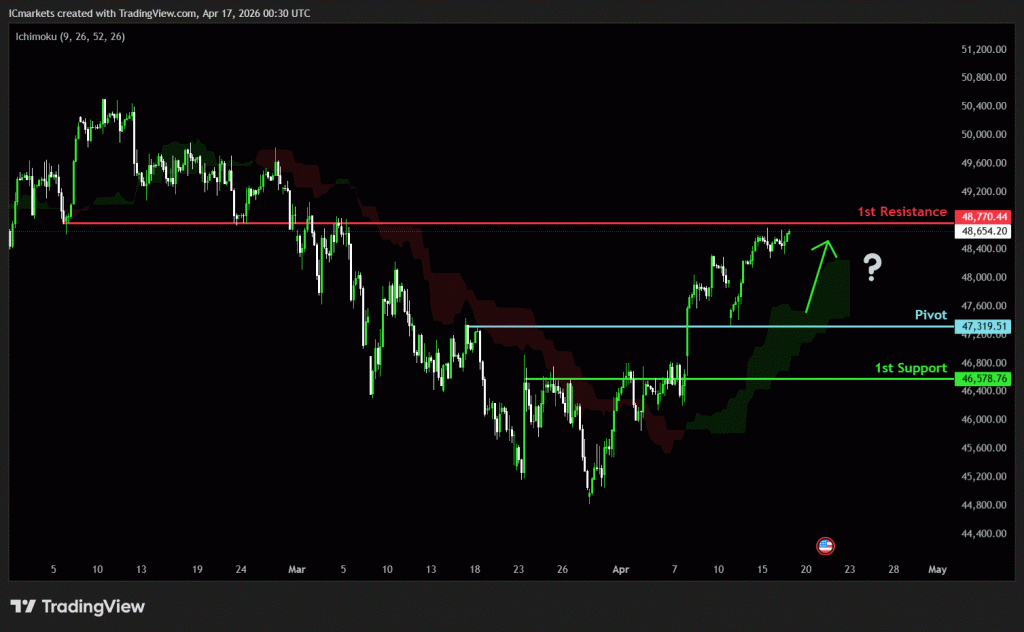Select the 1st Resistance text label

901,212
